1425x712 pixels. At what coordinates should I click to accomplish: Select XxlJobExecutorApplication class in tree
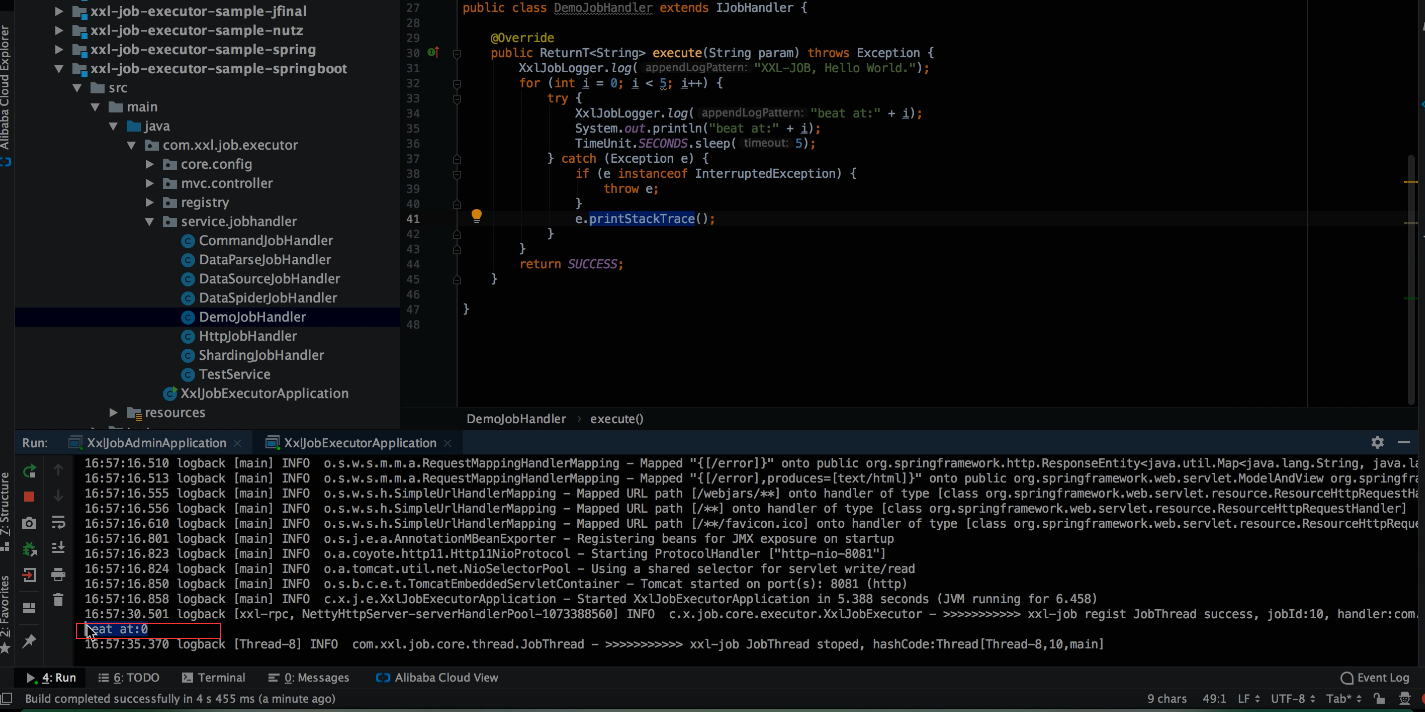click(x=264, y=393)
